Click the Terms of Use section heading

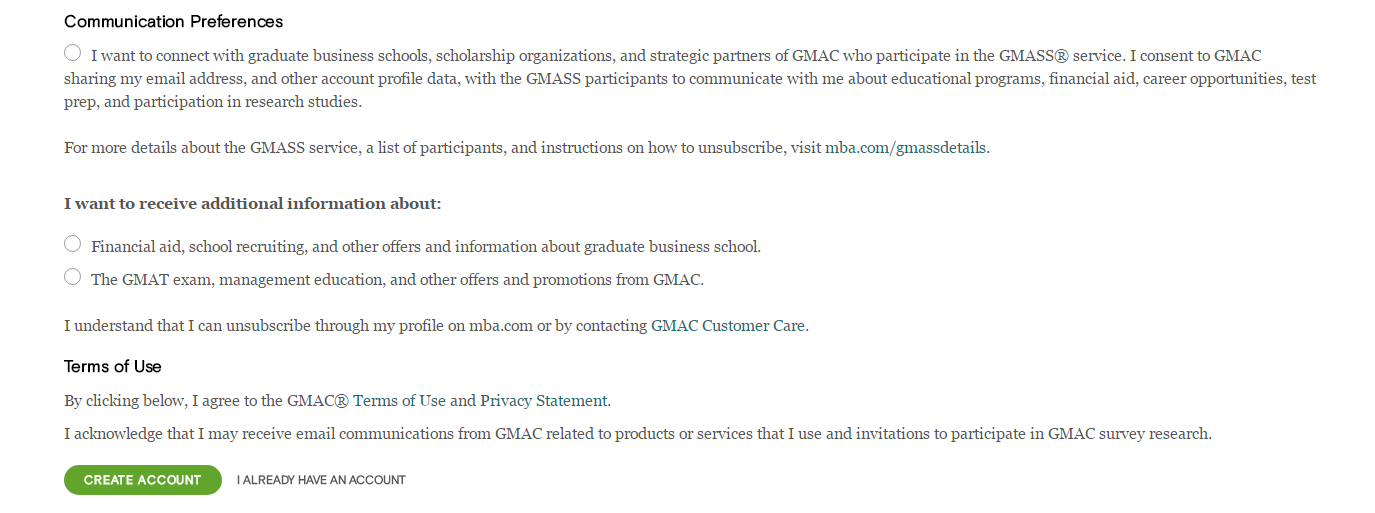point(113,366)
